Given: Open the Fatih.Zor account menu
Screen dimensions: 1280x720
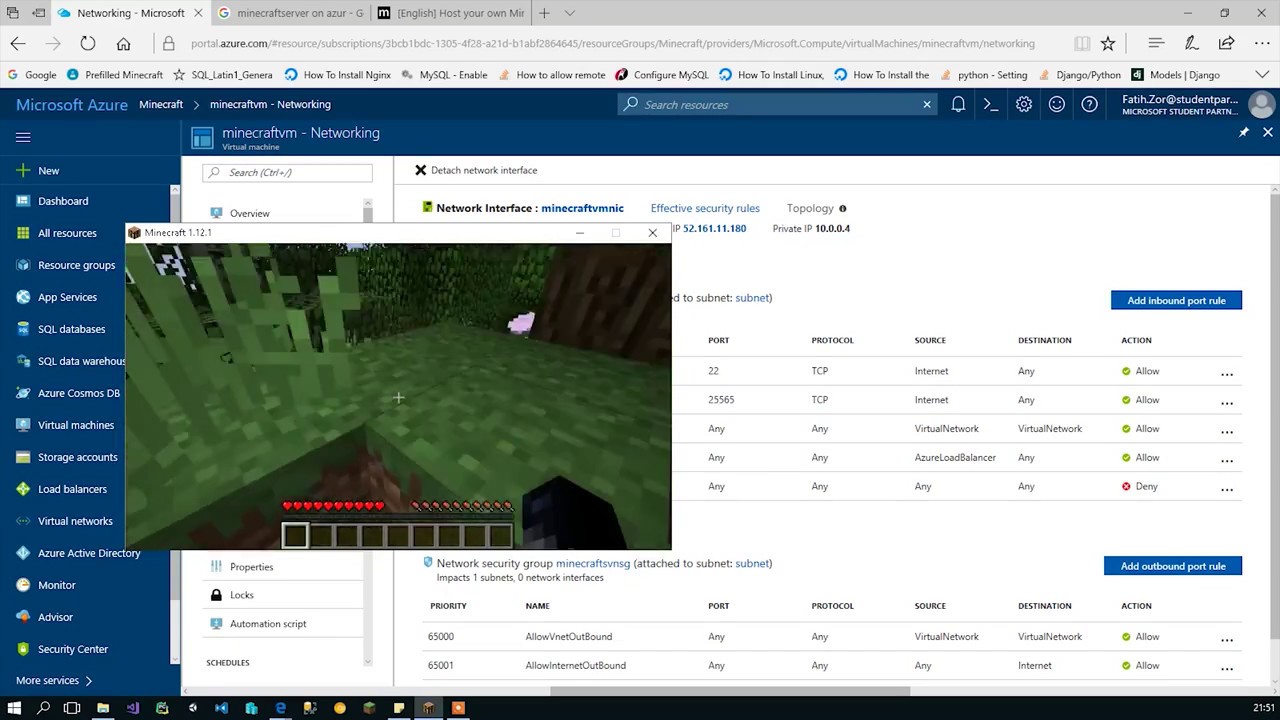Looking at the screenshot, I should (x=1198, y=104).
